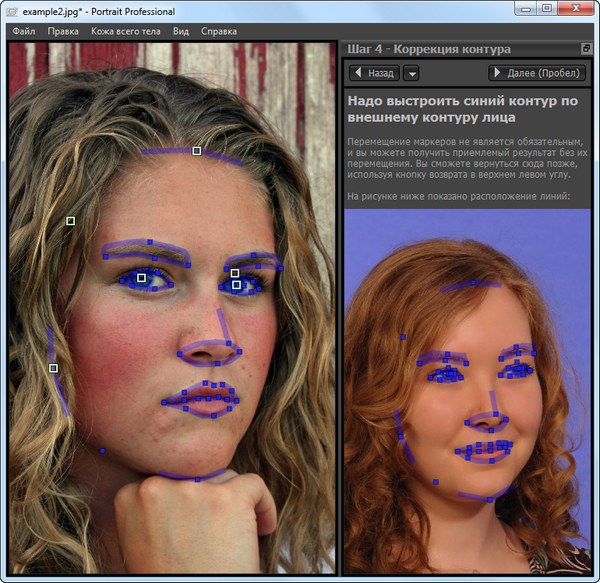Open the Справка menu
This screenshot has width=600, height=583.
point(219,31)
